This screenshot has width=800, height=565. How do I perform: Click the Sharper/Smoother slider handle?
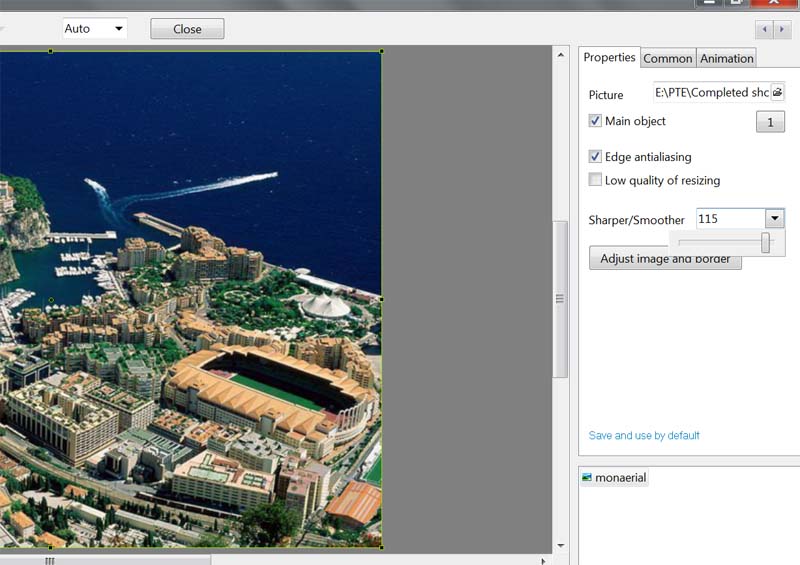pos(766,243)
